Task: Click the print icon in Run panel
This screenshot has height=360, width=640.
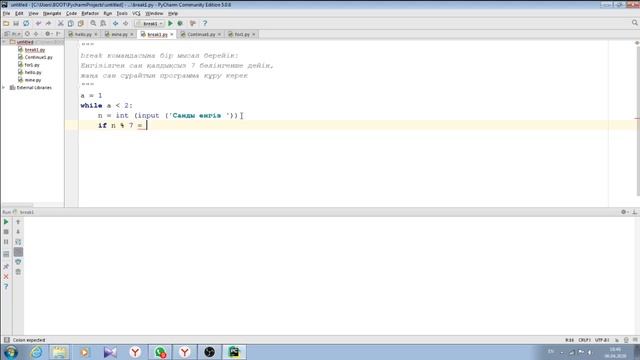Action: click(x=18, y=262)
